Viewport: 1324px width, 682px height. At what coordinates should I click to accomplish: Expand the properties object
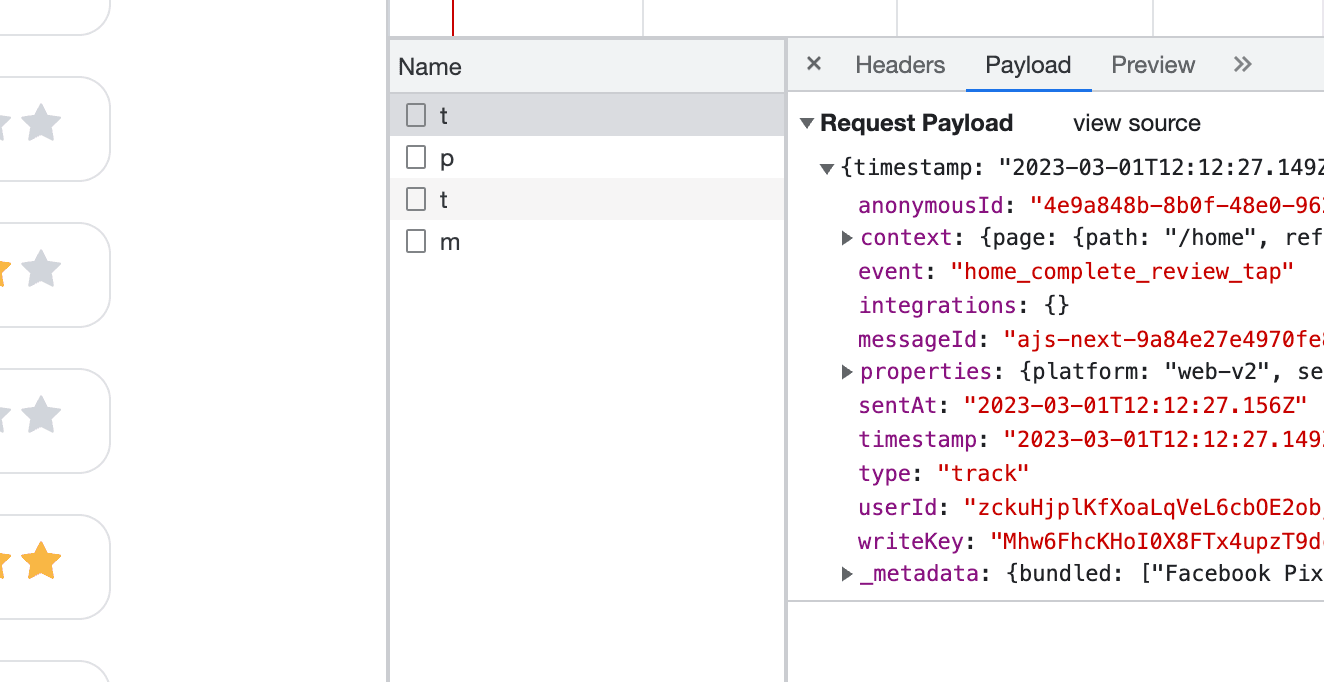847,372
